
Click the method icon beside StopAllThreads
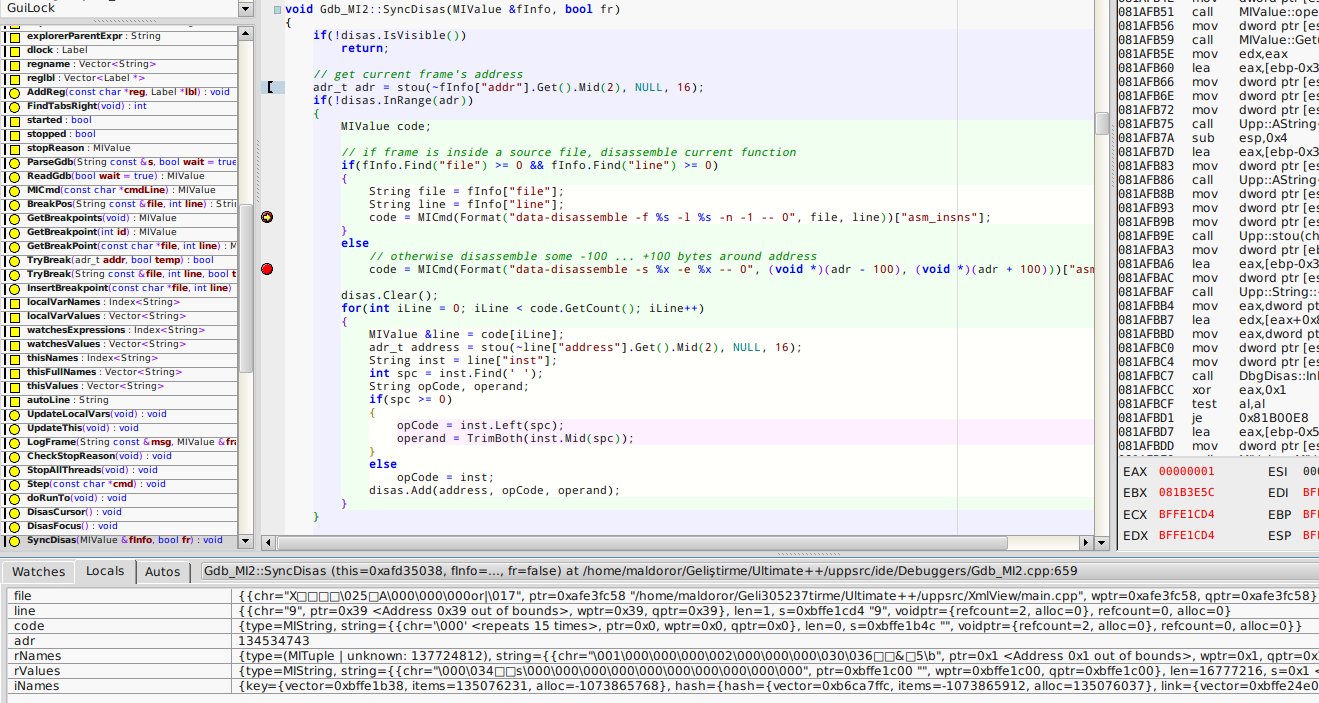15,470
